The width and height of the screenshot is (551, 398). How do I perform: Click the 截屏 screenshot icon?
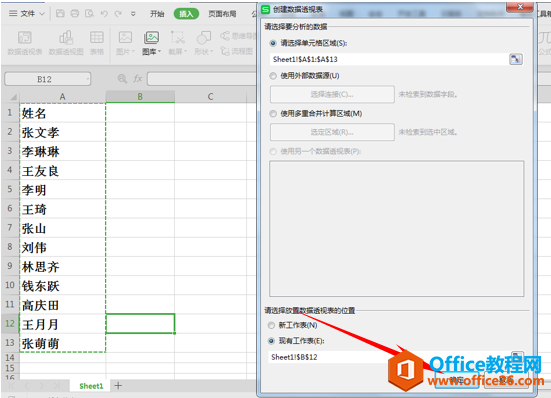click(177, 38)
